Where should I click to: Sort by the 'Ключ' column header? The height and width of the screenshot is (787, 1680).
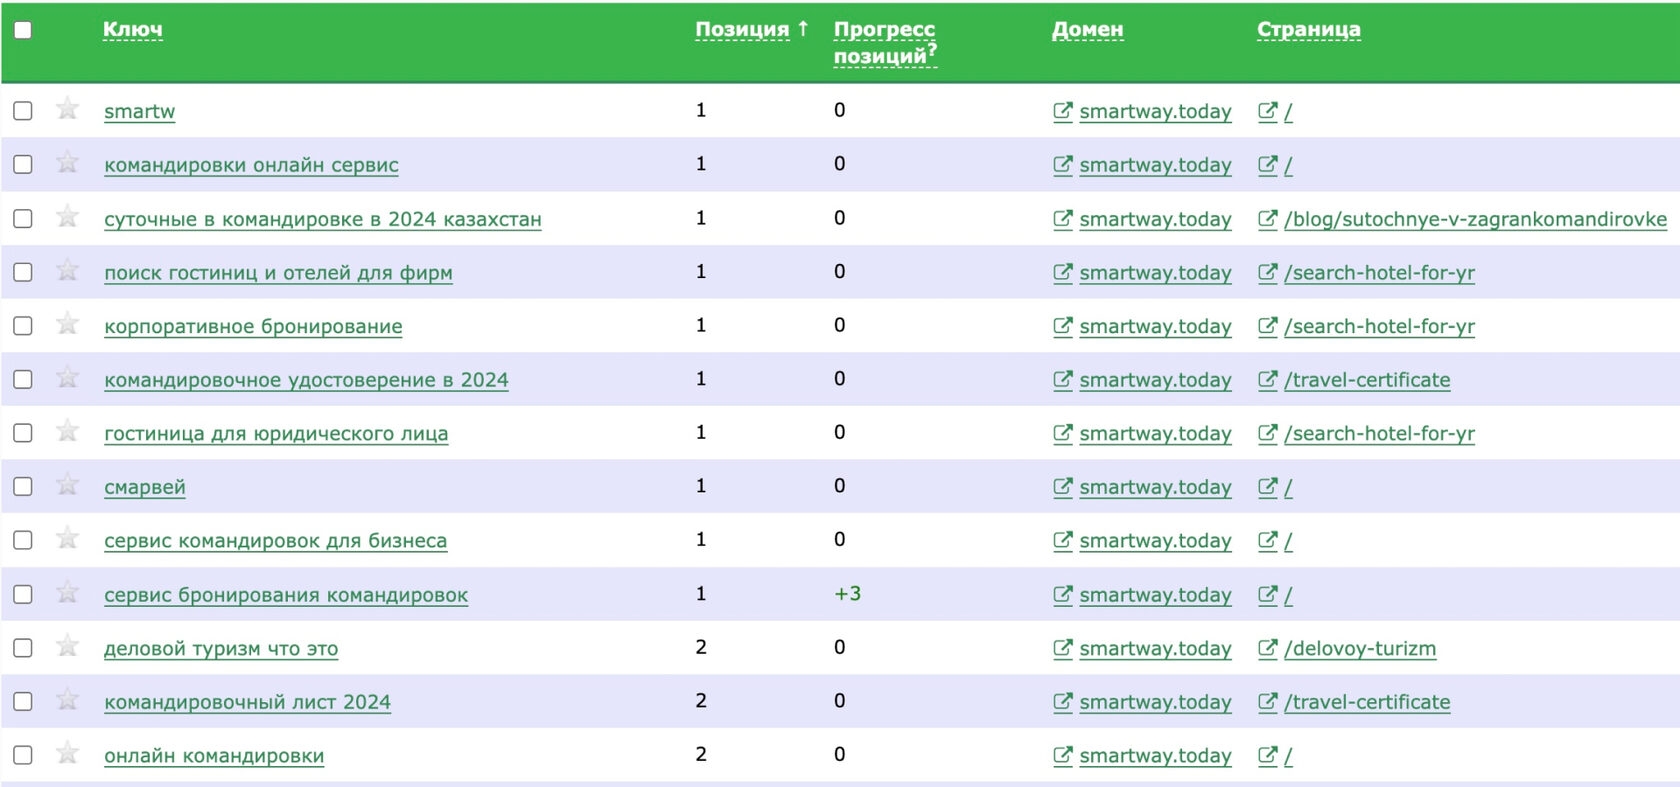tap(132, 30)
